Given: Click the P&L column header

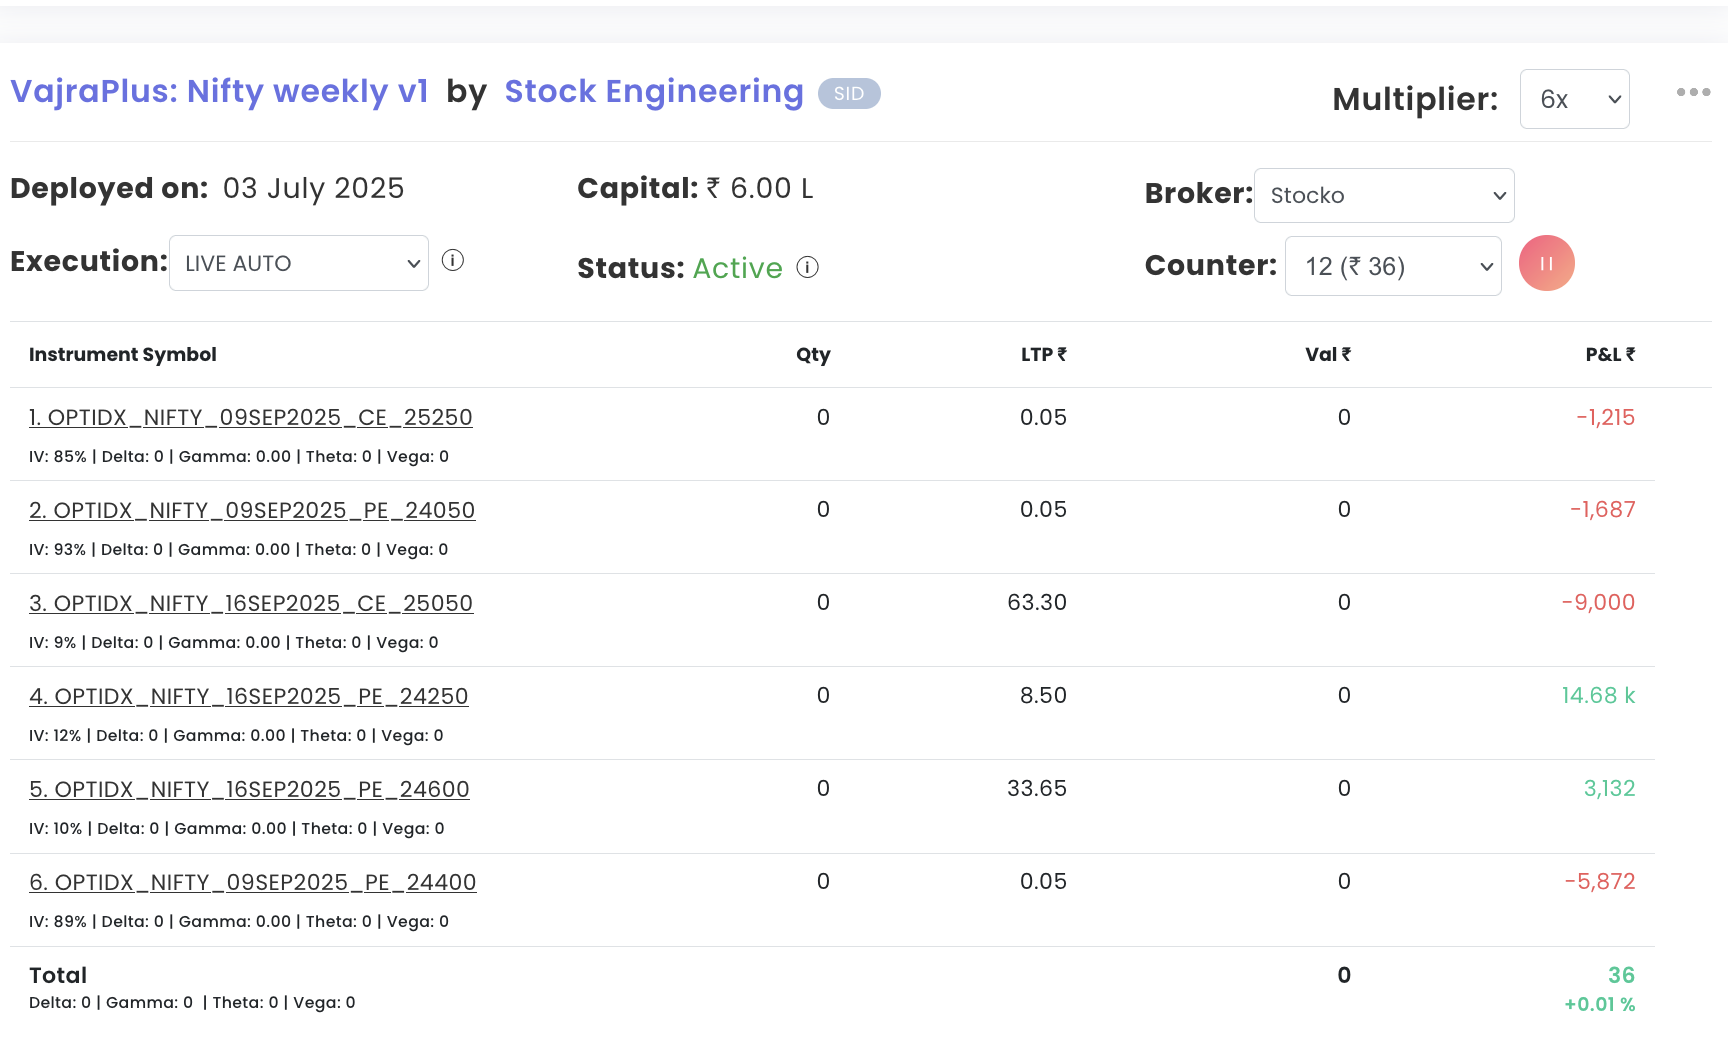Looking at the screenshot, I should pos(1609,354).
